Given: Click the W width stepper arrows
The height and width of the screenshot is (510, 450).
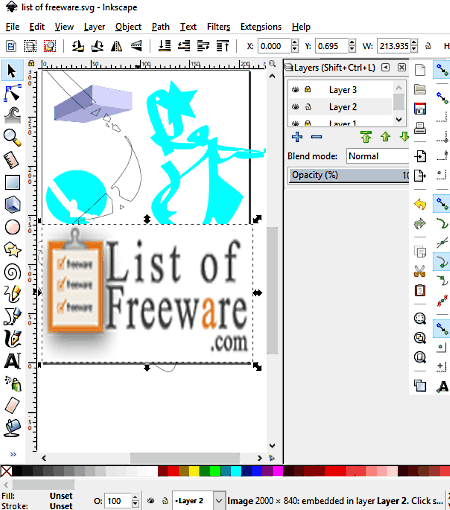Looking at the screenshot, I should pos(414,46).
